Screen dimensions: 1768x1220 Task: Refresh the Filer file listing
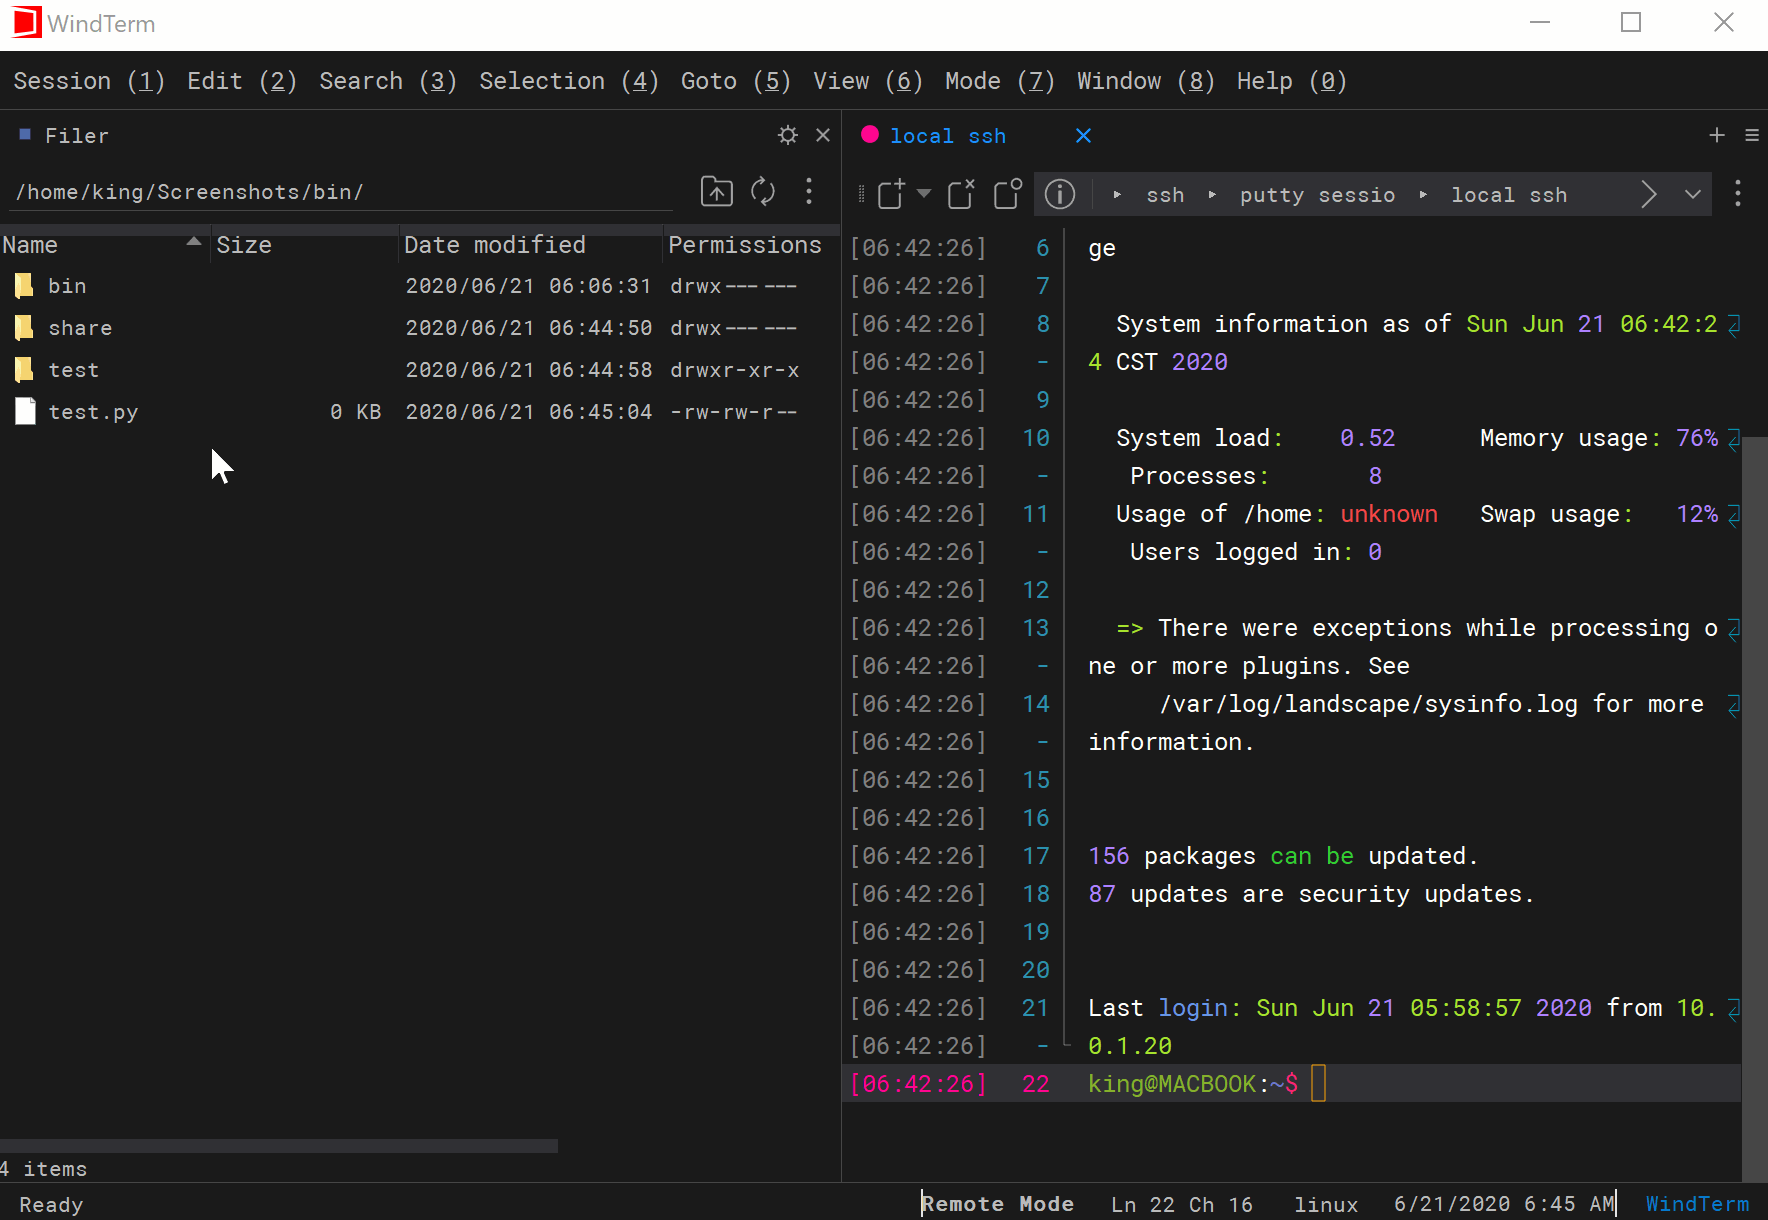(x=763, y=191)
